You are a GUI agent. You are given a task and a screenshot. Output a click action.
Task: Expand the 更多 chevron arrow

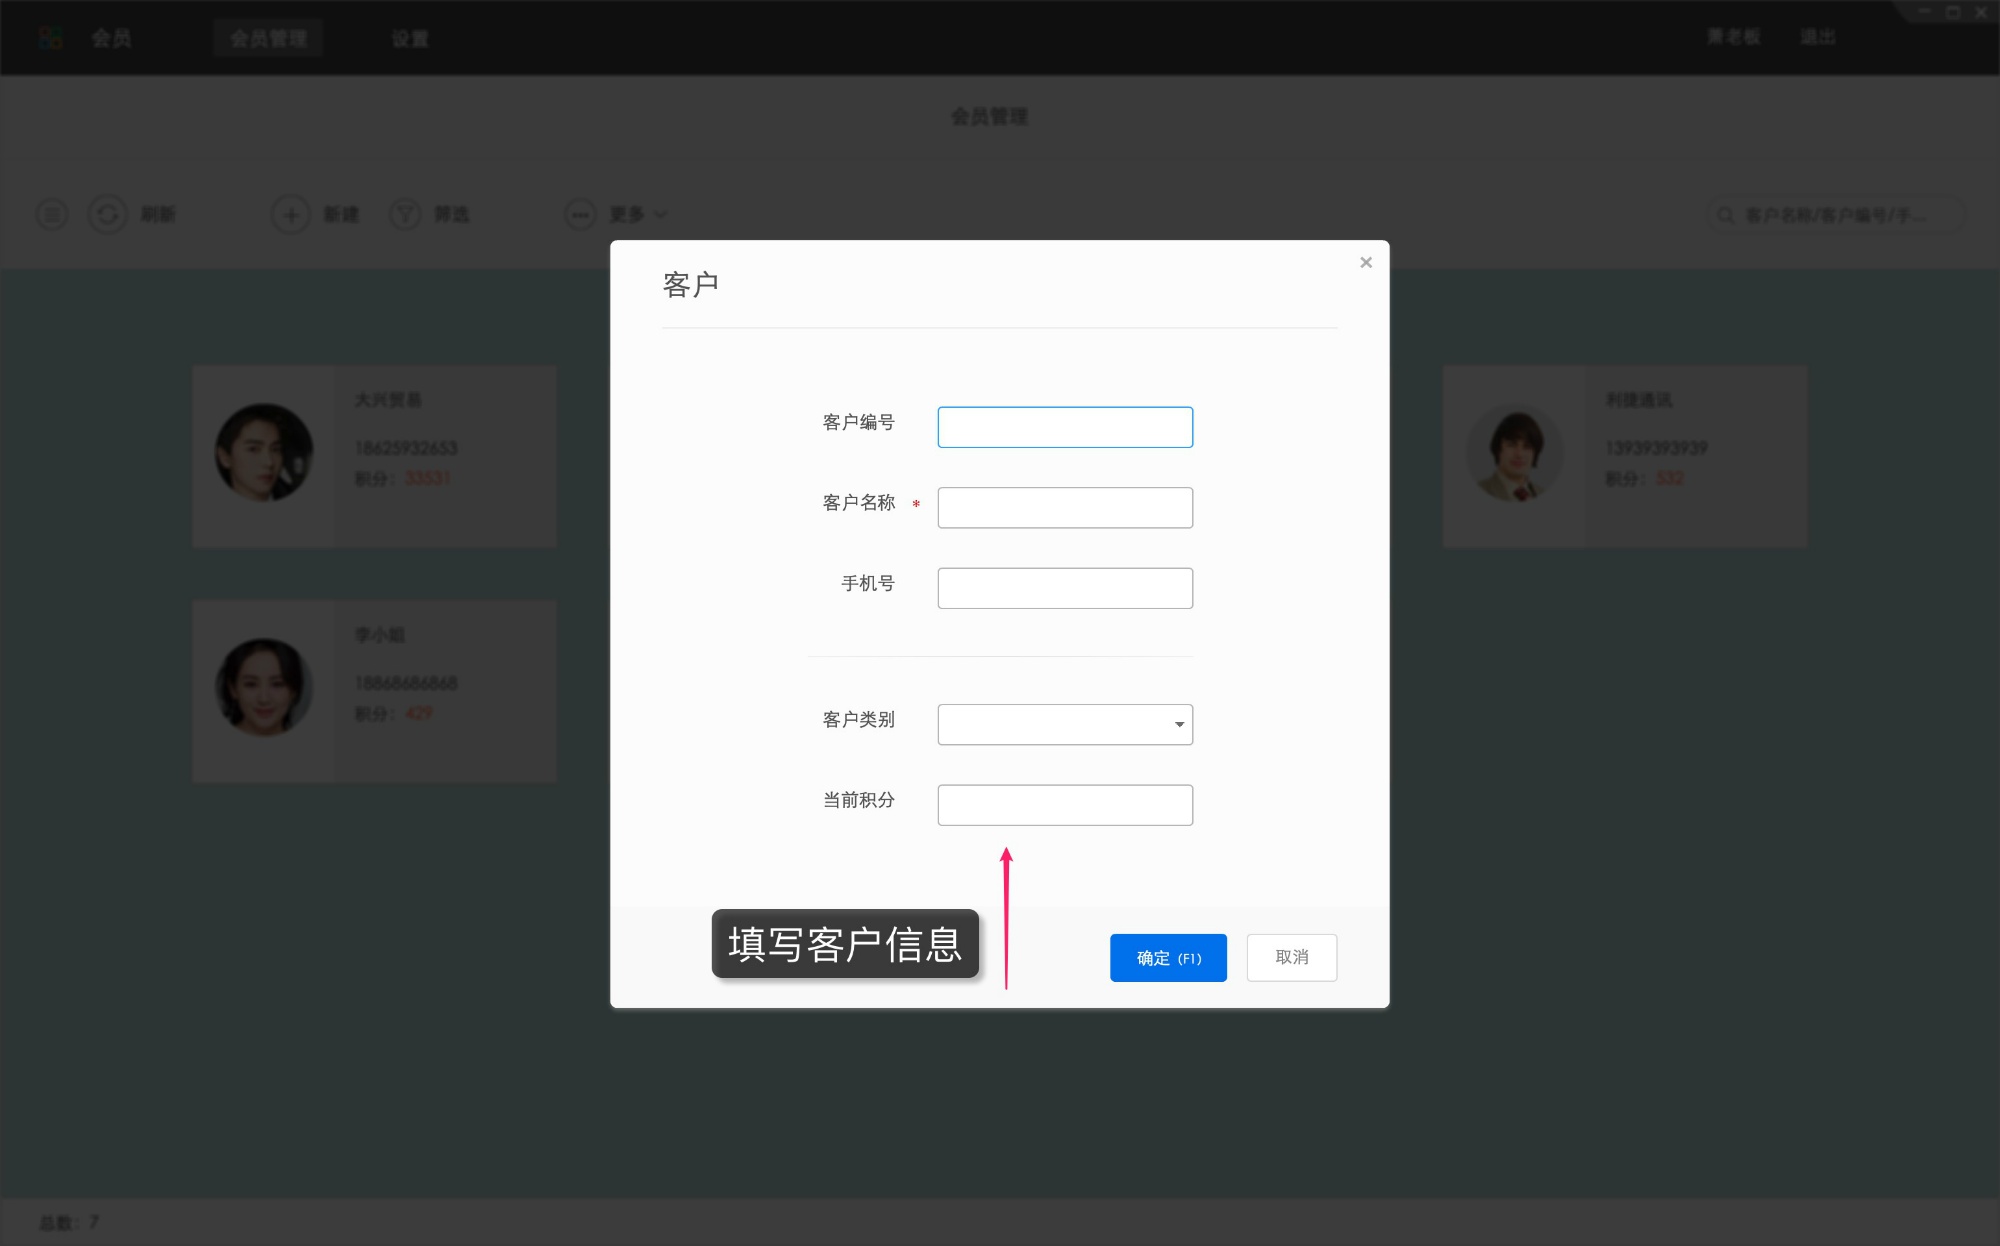coord(660,214)
